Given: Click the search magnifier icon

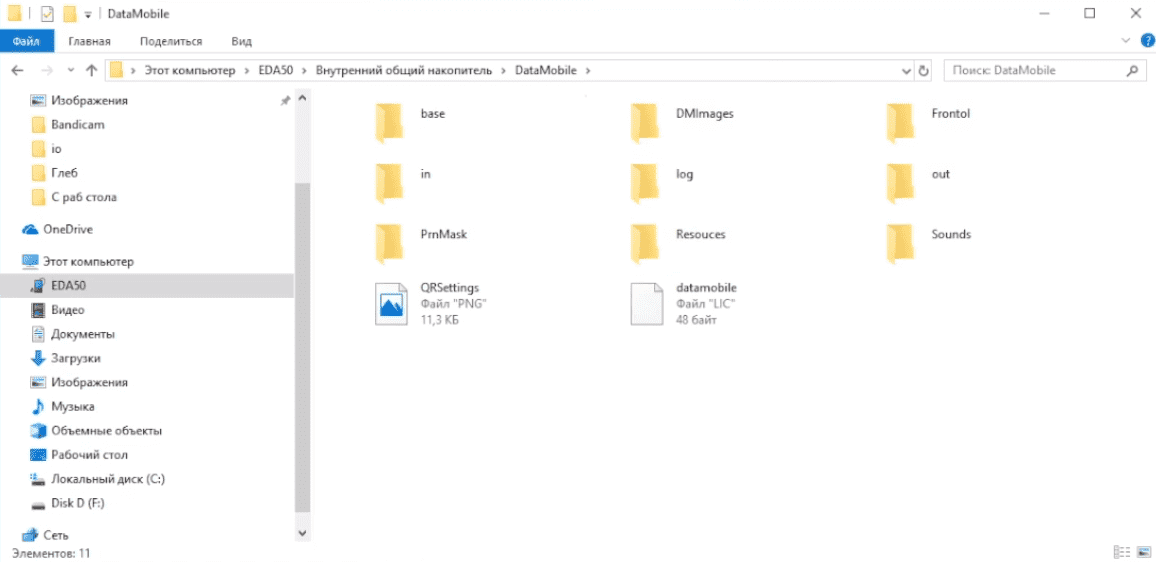Looking at the screenshot, I should coord(1132,71).
